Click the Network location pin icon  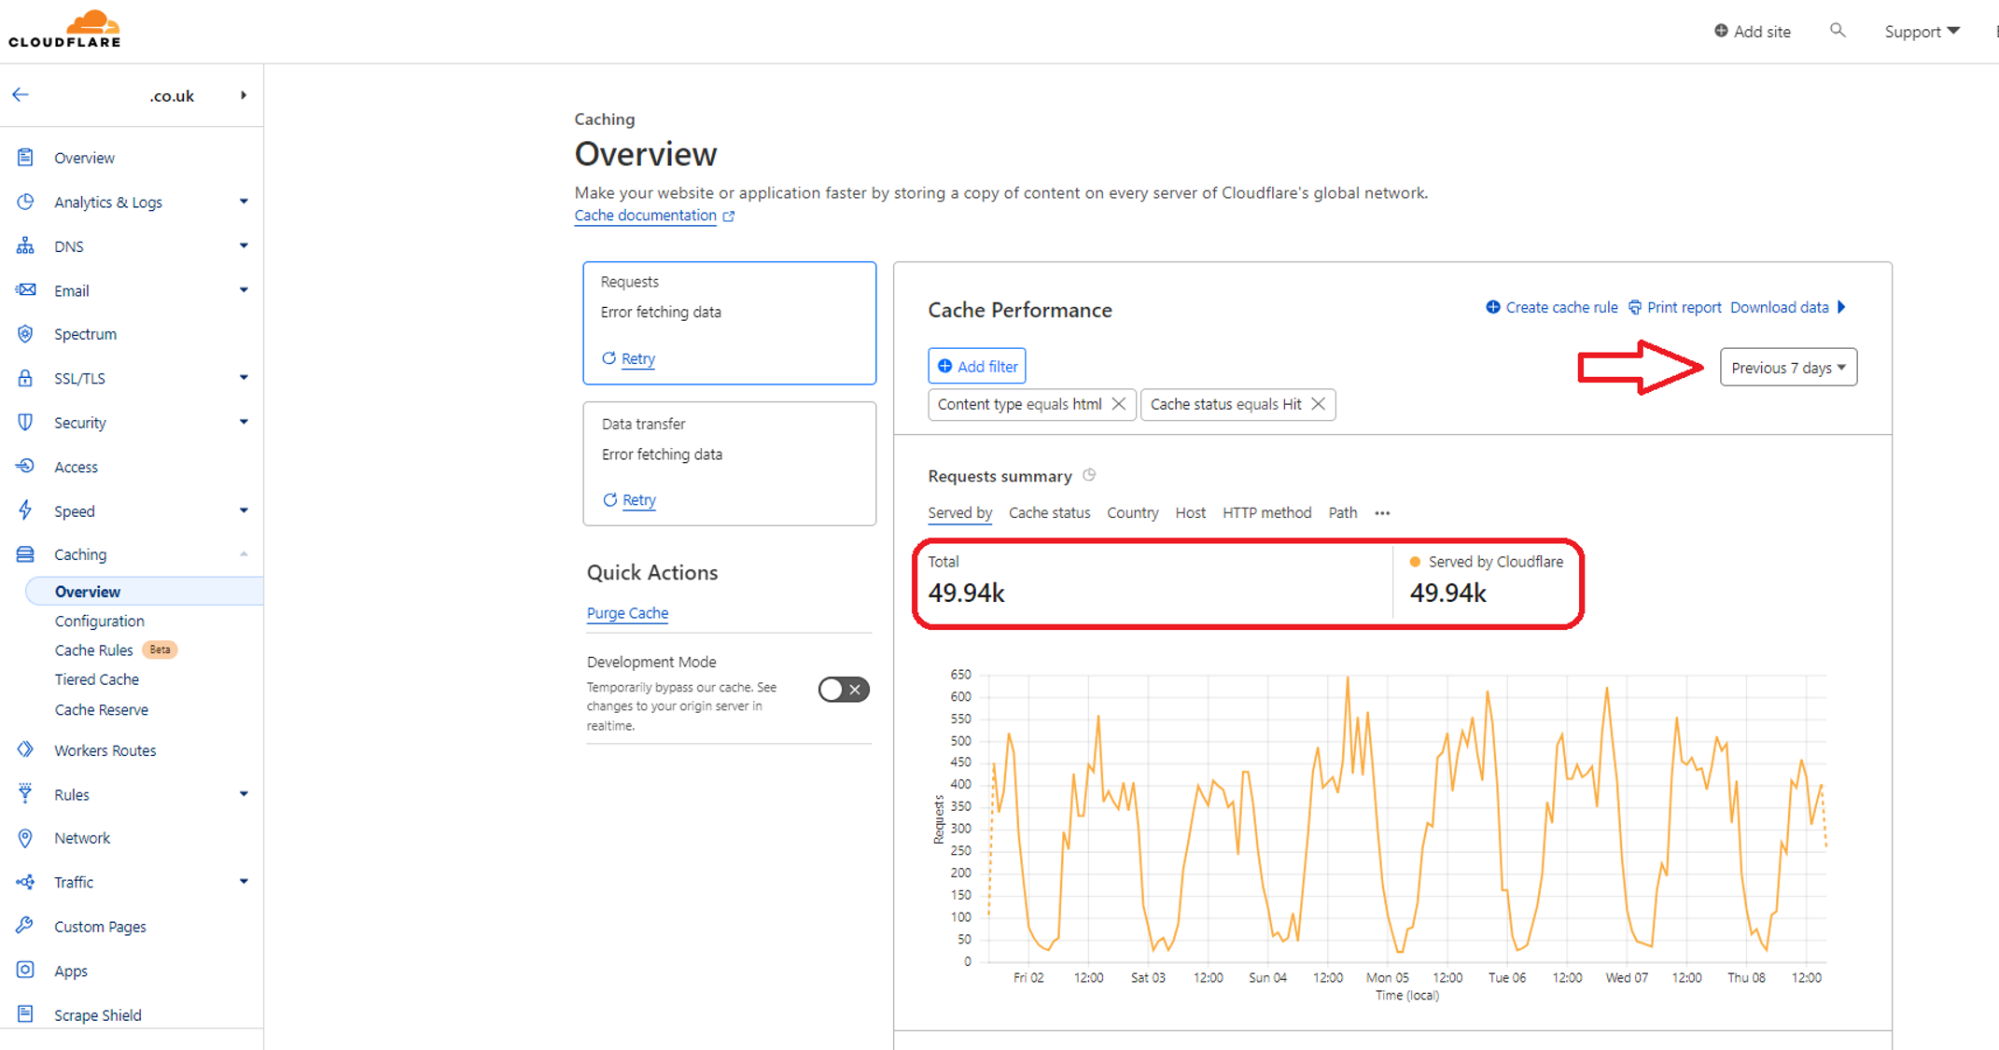(25, 838)
